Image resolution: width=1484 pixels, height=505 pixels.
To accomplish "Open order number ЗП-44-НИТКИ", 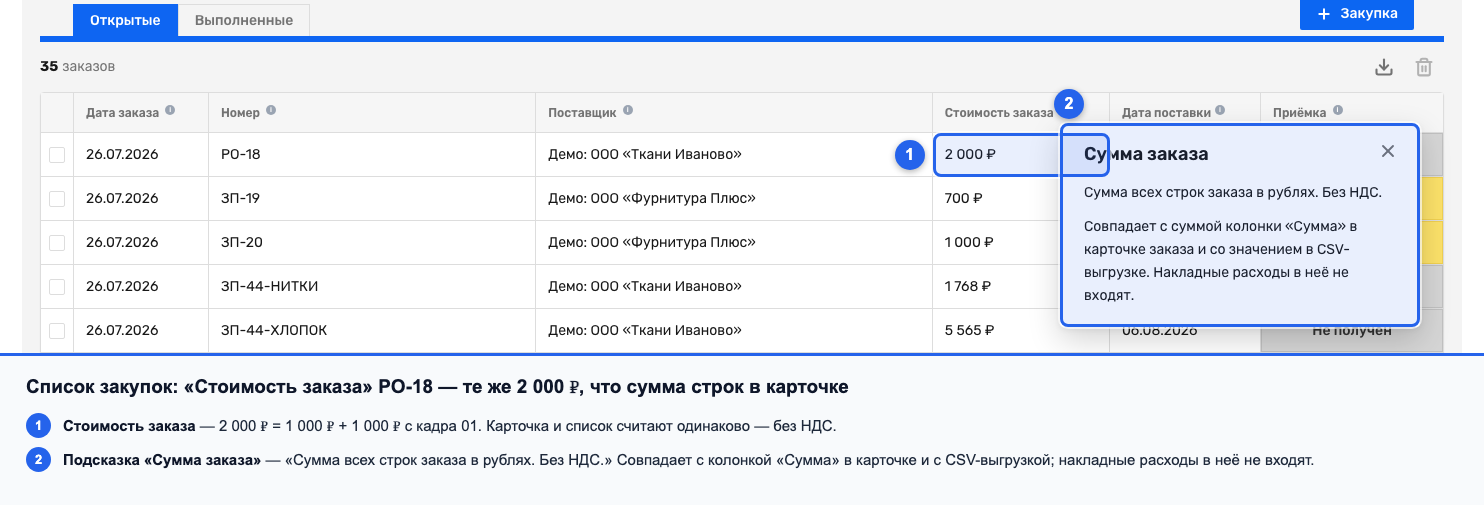I will (269, 287).
